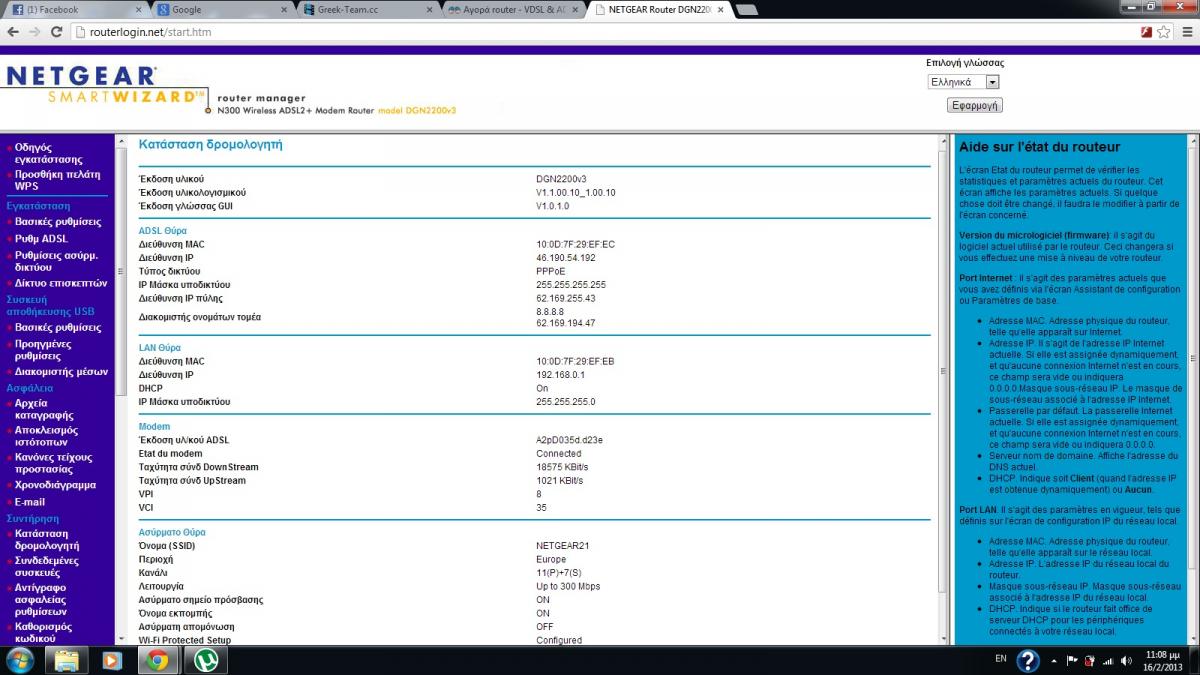The width and height of the screenshot is (1200, 675).
Task: Open E-mail settings in sidebar
Action: tap(30, 502)
